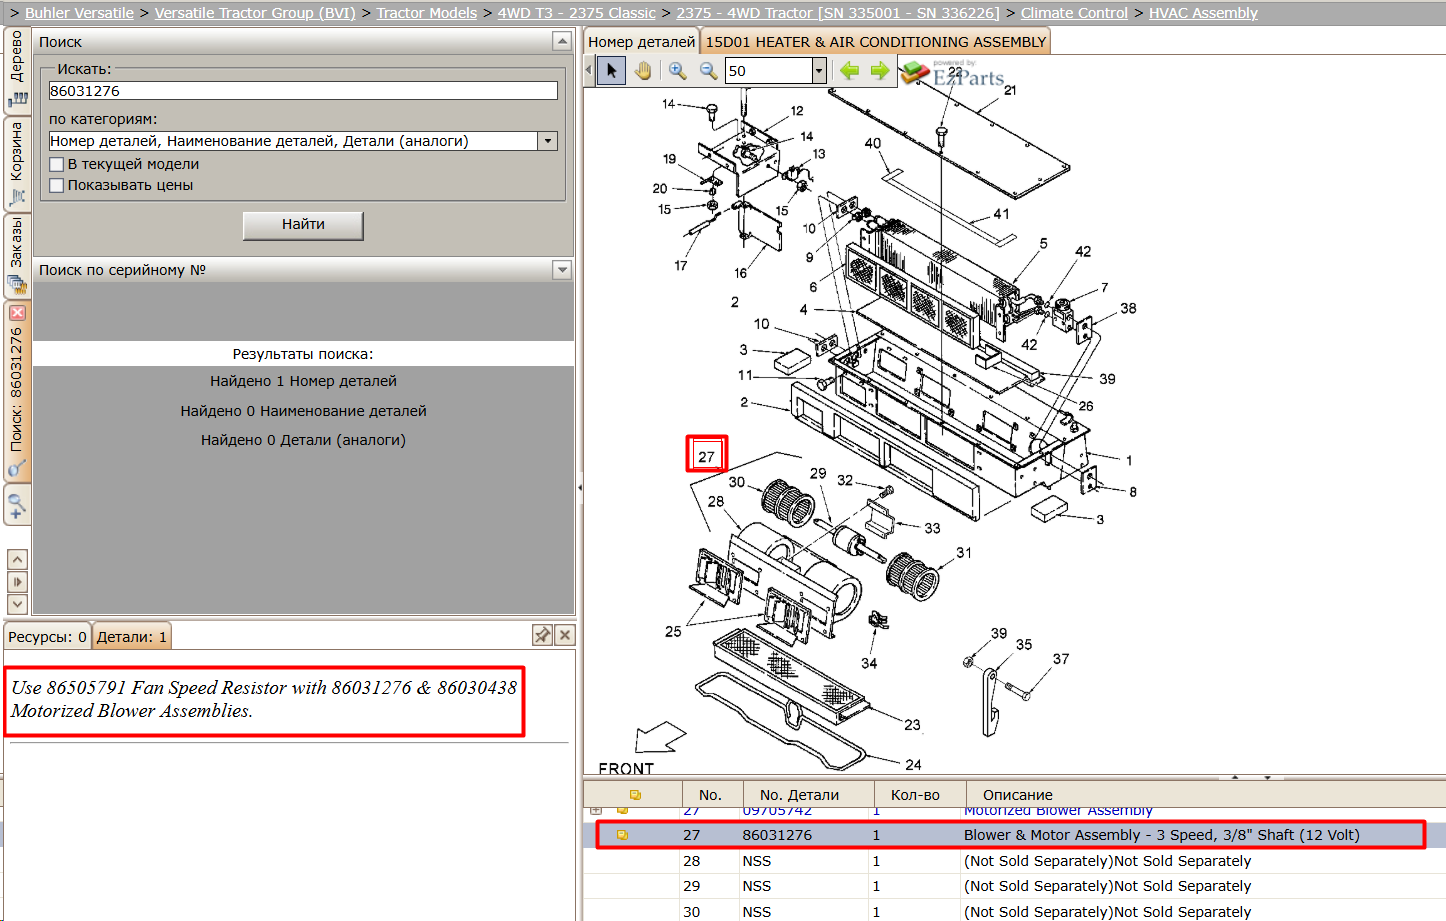Open the zoom level dropdown
Screen dimensions: 1446x921
pos(819,70)
